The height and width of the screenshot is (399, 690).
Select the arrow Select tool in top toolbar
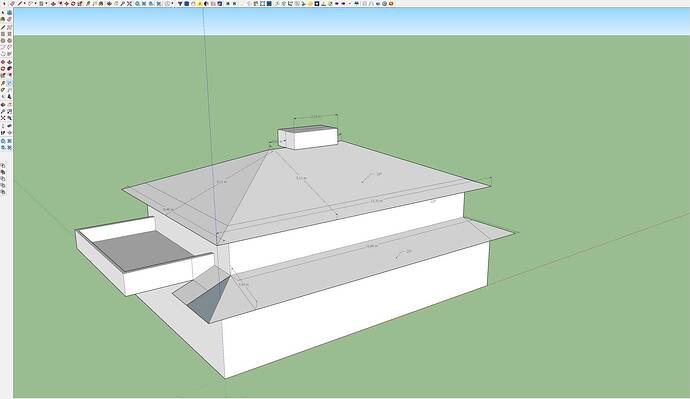coord(4,4)
